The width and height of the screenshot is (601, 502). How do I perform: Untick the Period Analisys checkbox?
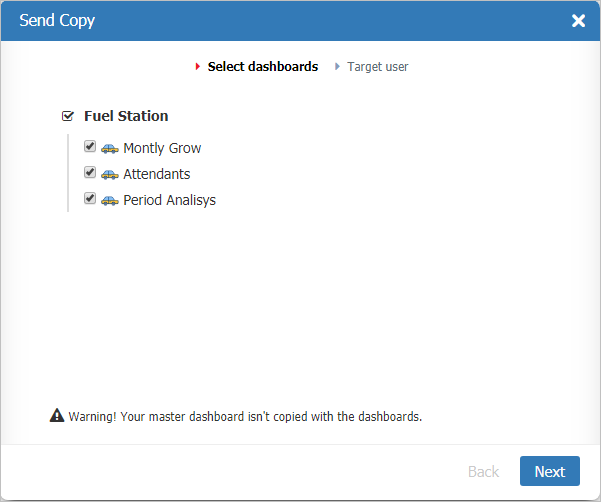point(90,199)
